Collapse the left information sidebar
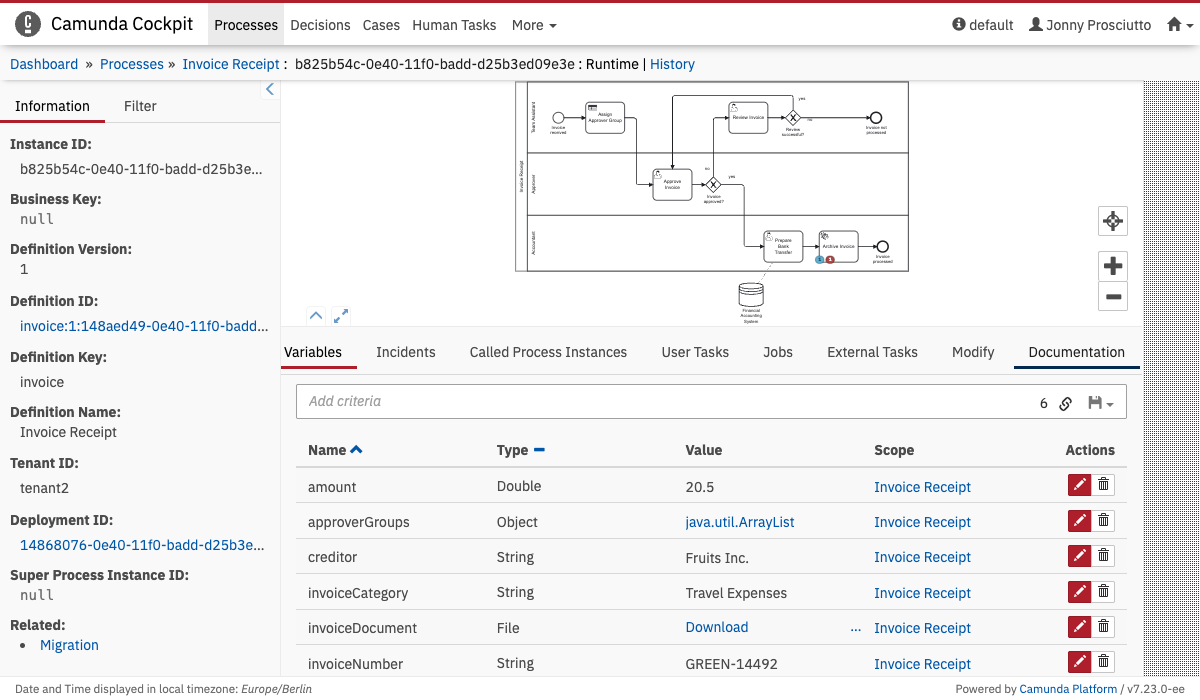 click(269, 90)
